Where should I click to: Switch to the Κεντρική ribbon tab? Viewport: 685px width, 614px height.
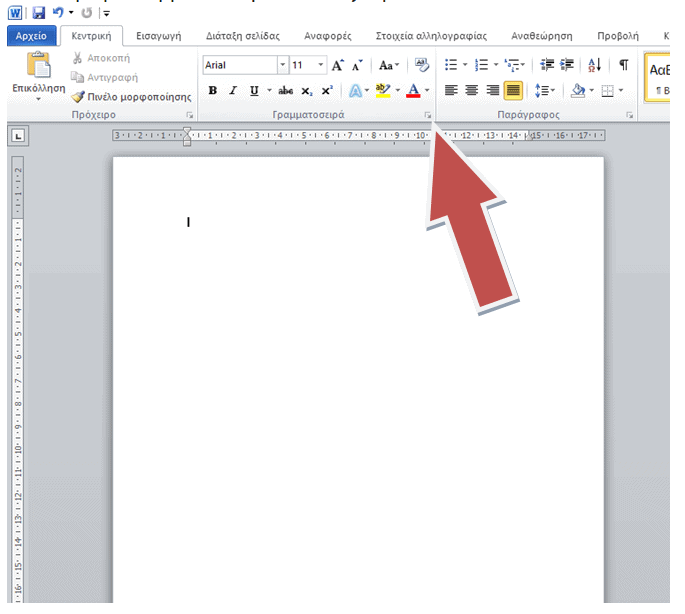click(x=91, y=36)
